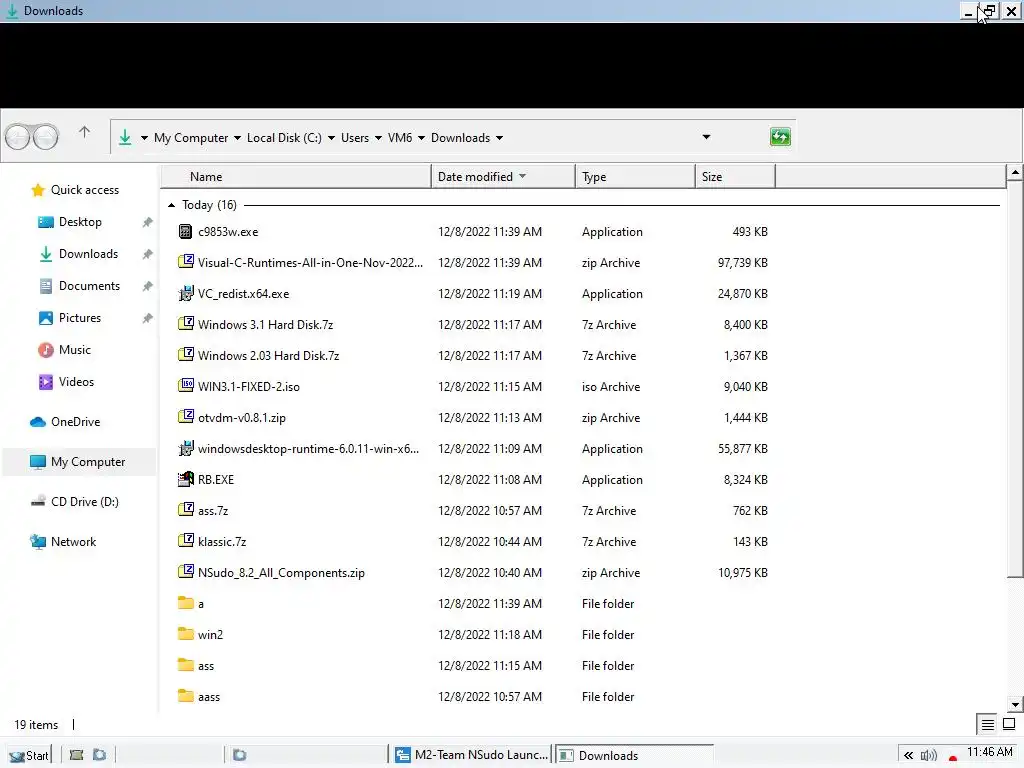Screen dimensions: 1024x768
Task: Click the vertical scrollbar thumb
Action: (1014, 380)
